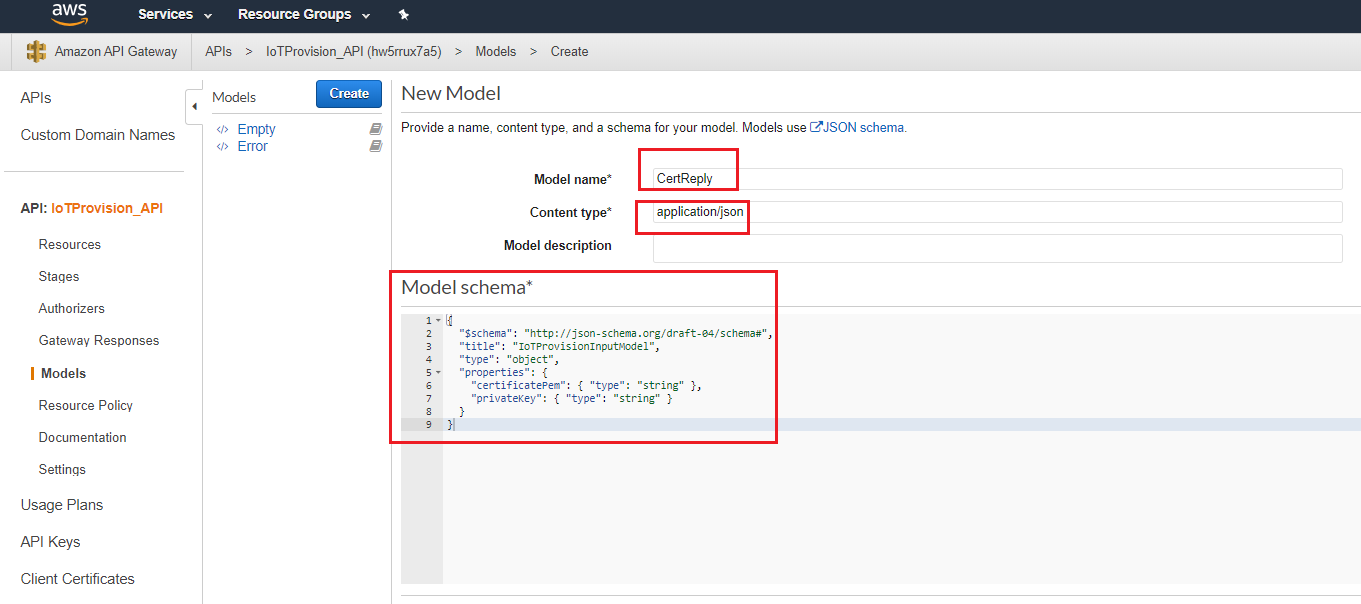This screenshot has width=1361, height=604.
Task: Open Client Certificates in the sidebar
Action: point(78,579)
